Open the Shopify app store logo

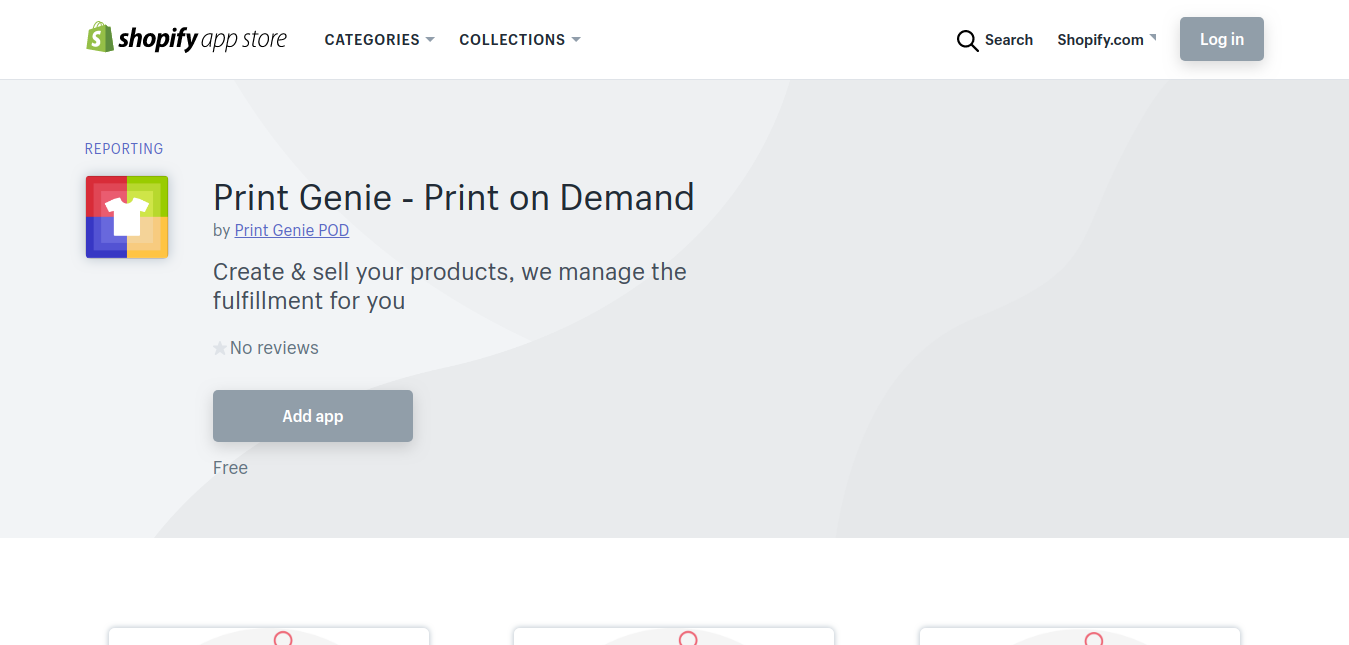[x=186, y=39]
